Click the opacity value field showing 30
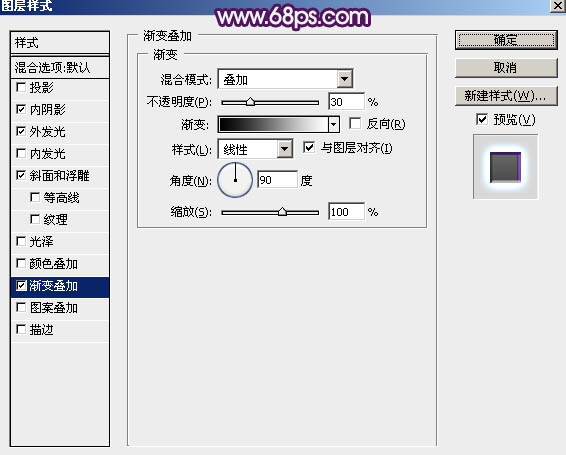This screenshot has width=566, height=455. point(346,102)
